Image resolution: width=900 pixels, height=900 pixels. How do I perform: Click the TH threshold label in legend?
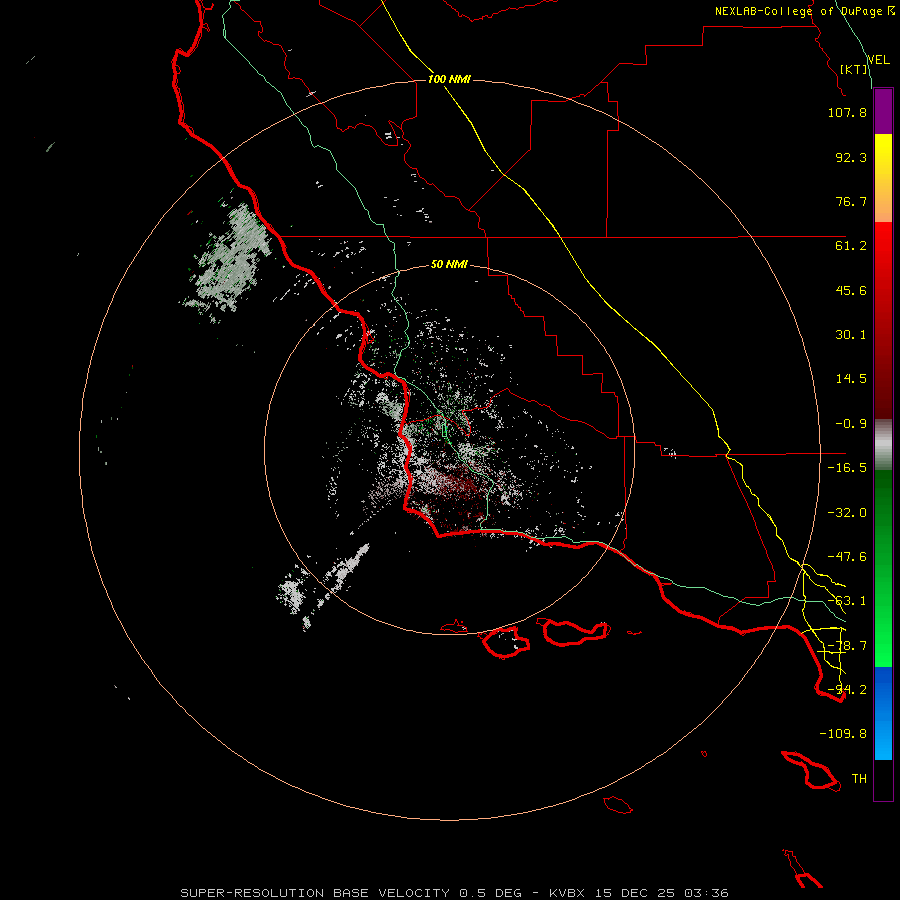859,779
